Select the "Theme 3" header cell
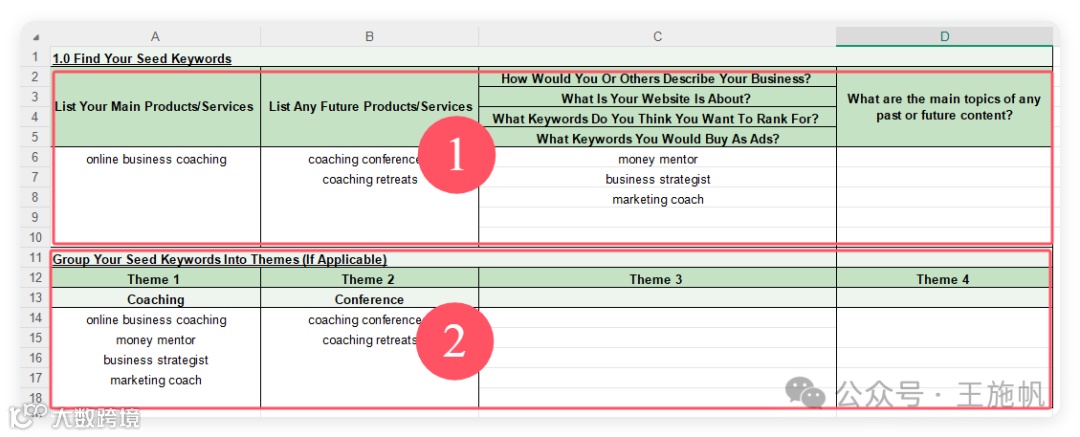This screenshot has width=1080, height=437. point(656,280)
